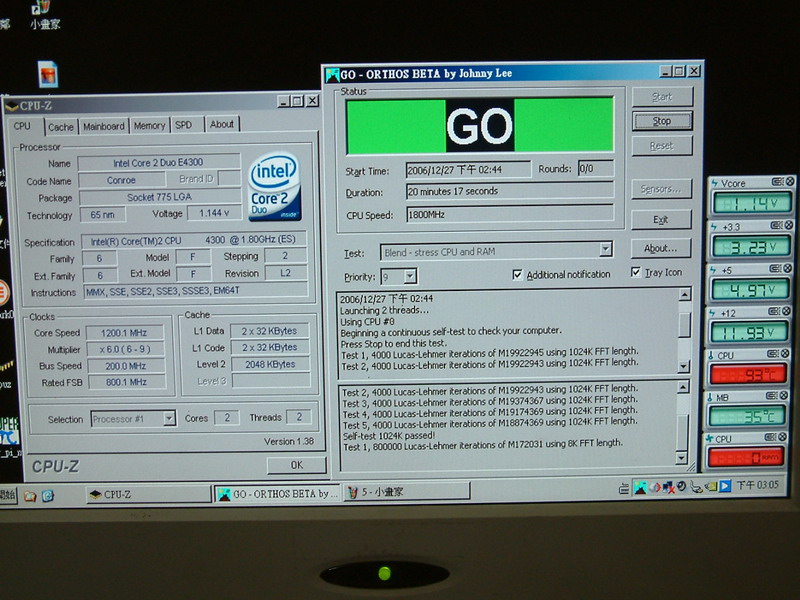Viewport: 800px width, 600px height.
Task: Click the lower log pane scroll-down arrow
Action: (x=682, y=458)
